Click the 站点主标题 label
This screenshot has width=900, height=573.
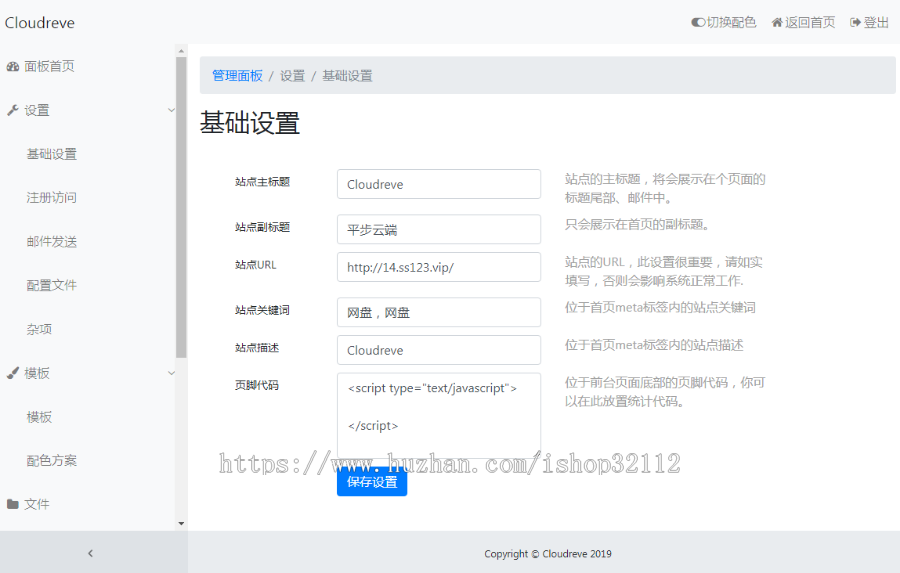262,182
